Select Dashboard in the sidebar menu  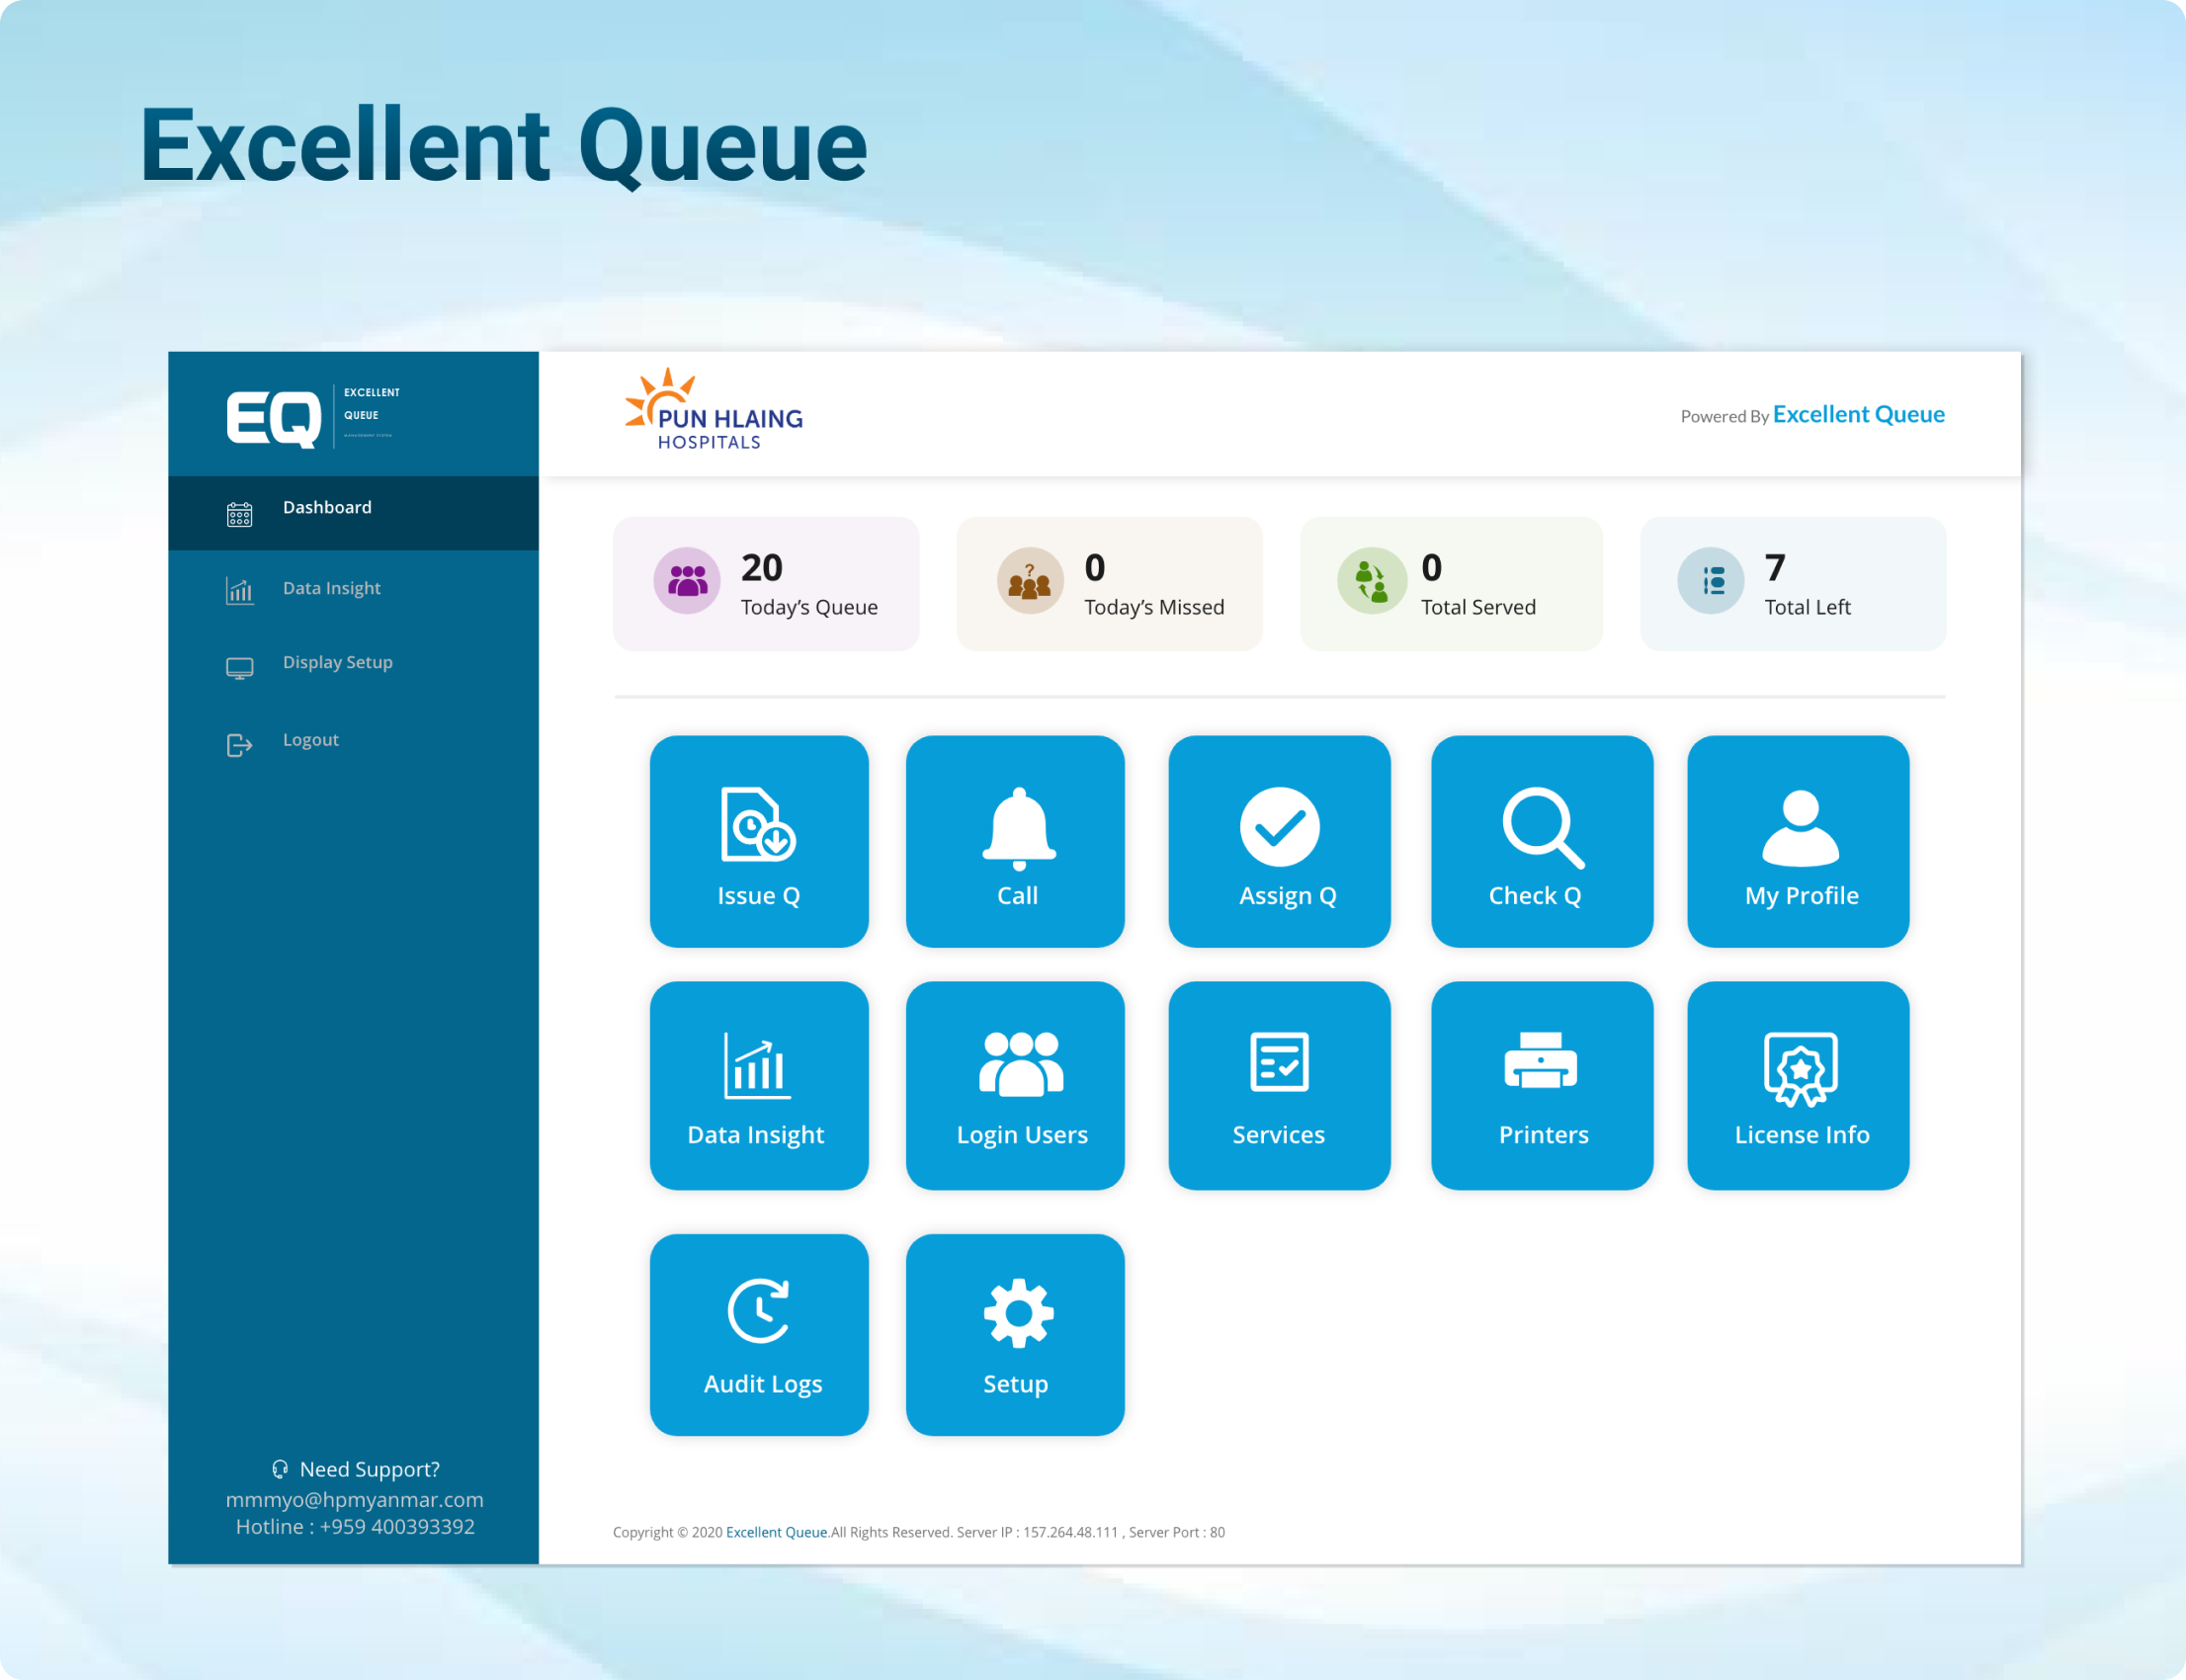tap(353, 513)
